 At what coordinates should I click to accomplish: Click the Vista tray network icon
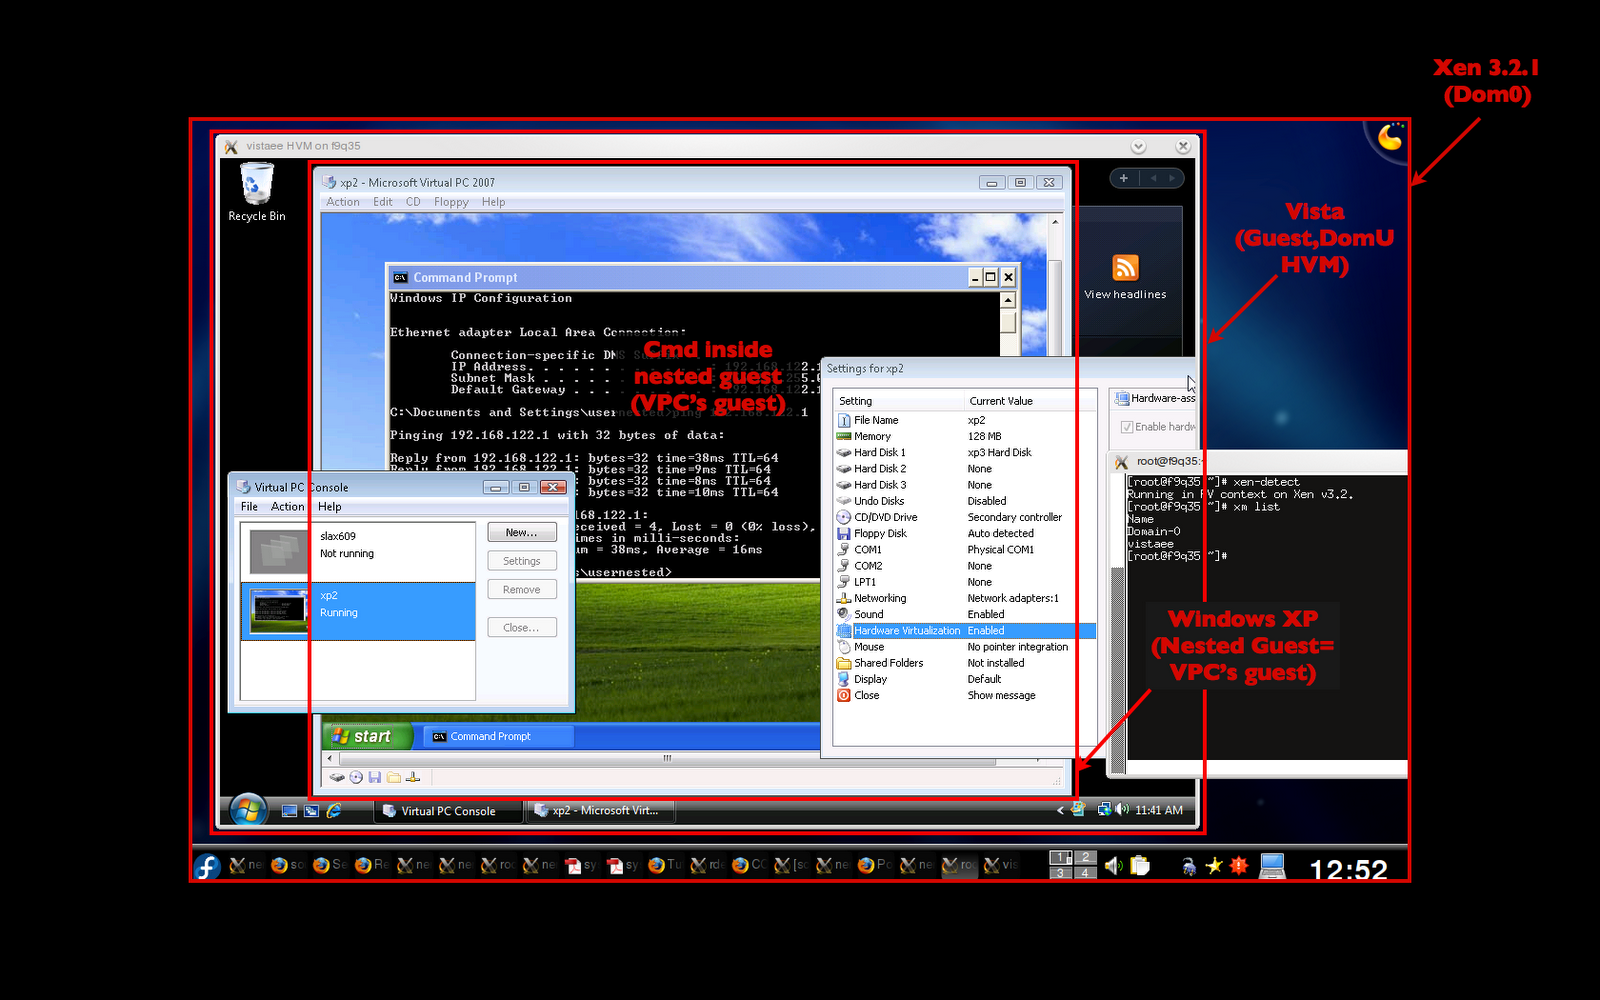pos(1104,810)
